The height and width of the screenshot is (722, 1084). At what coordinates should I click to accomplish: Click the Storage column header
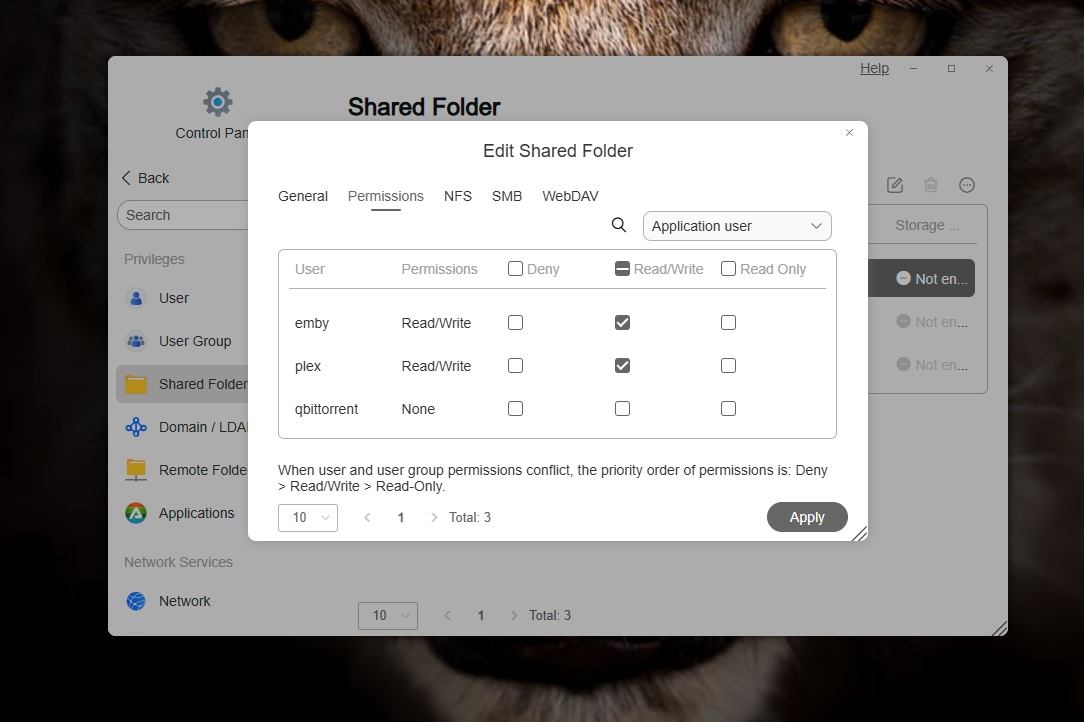point(927,225)
